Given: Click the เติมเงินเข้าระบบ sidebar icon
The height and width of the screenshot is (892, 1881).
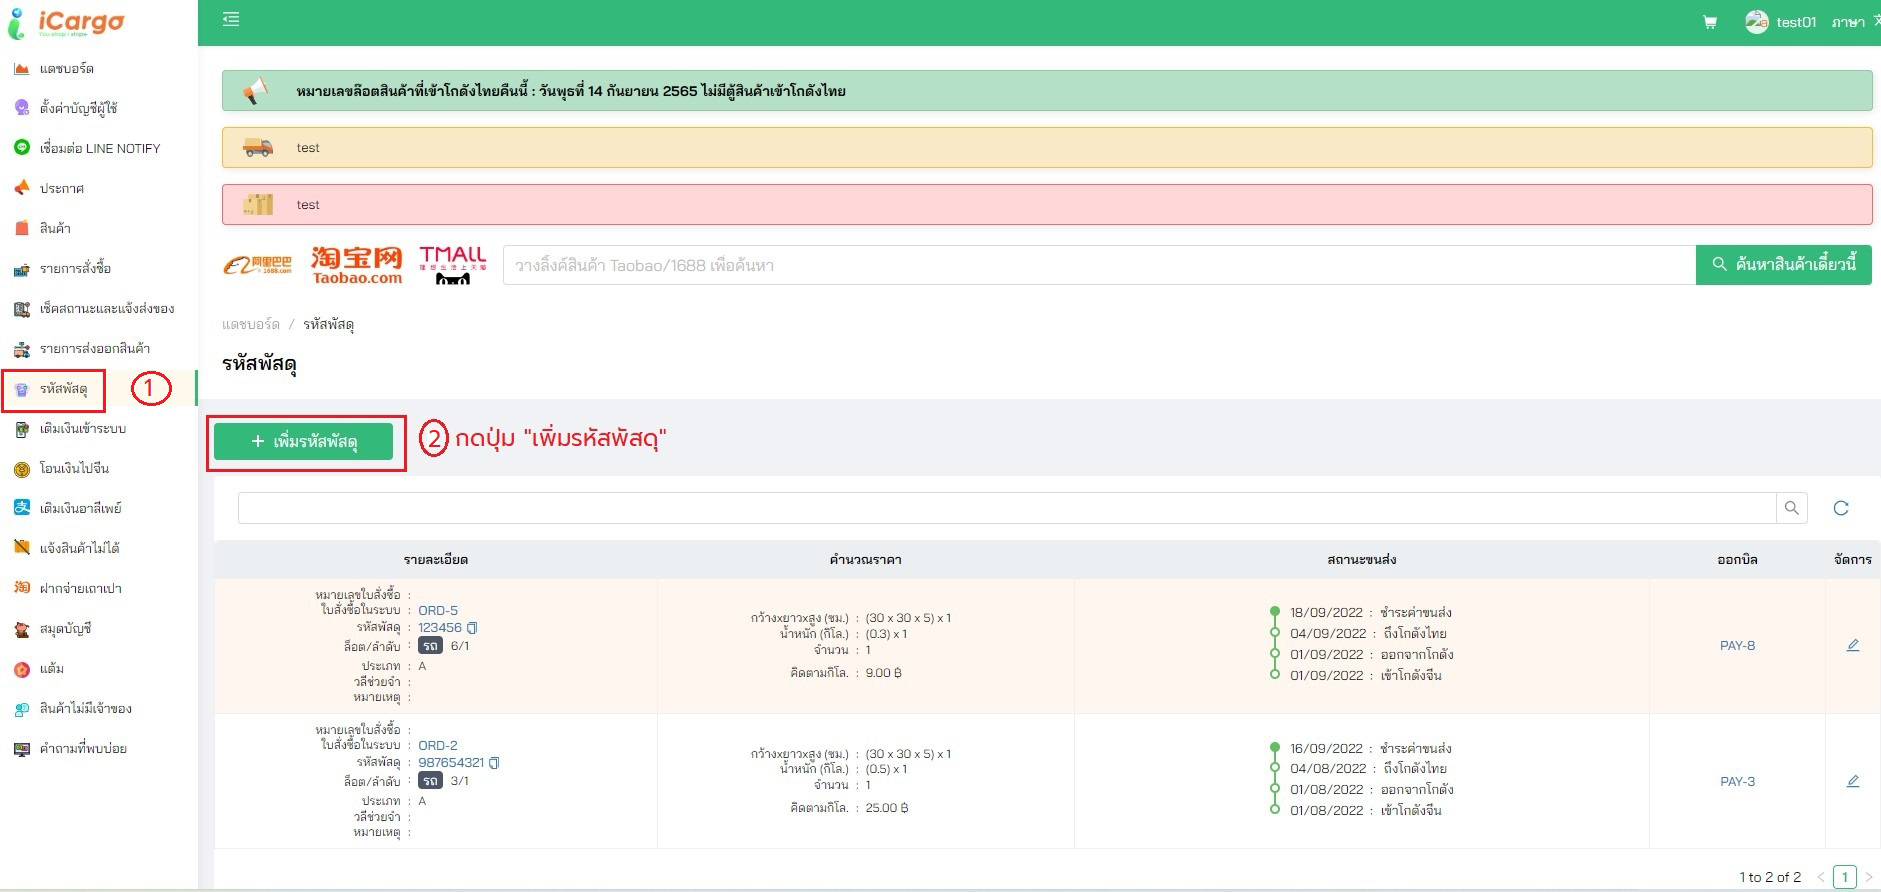Looking at the screenshot, I should coord(22,429).
